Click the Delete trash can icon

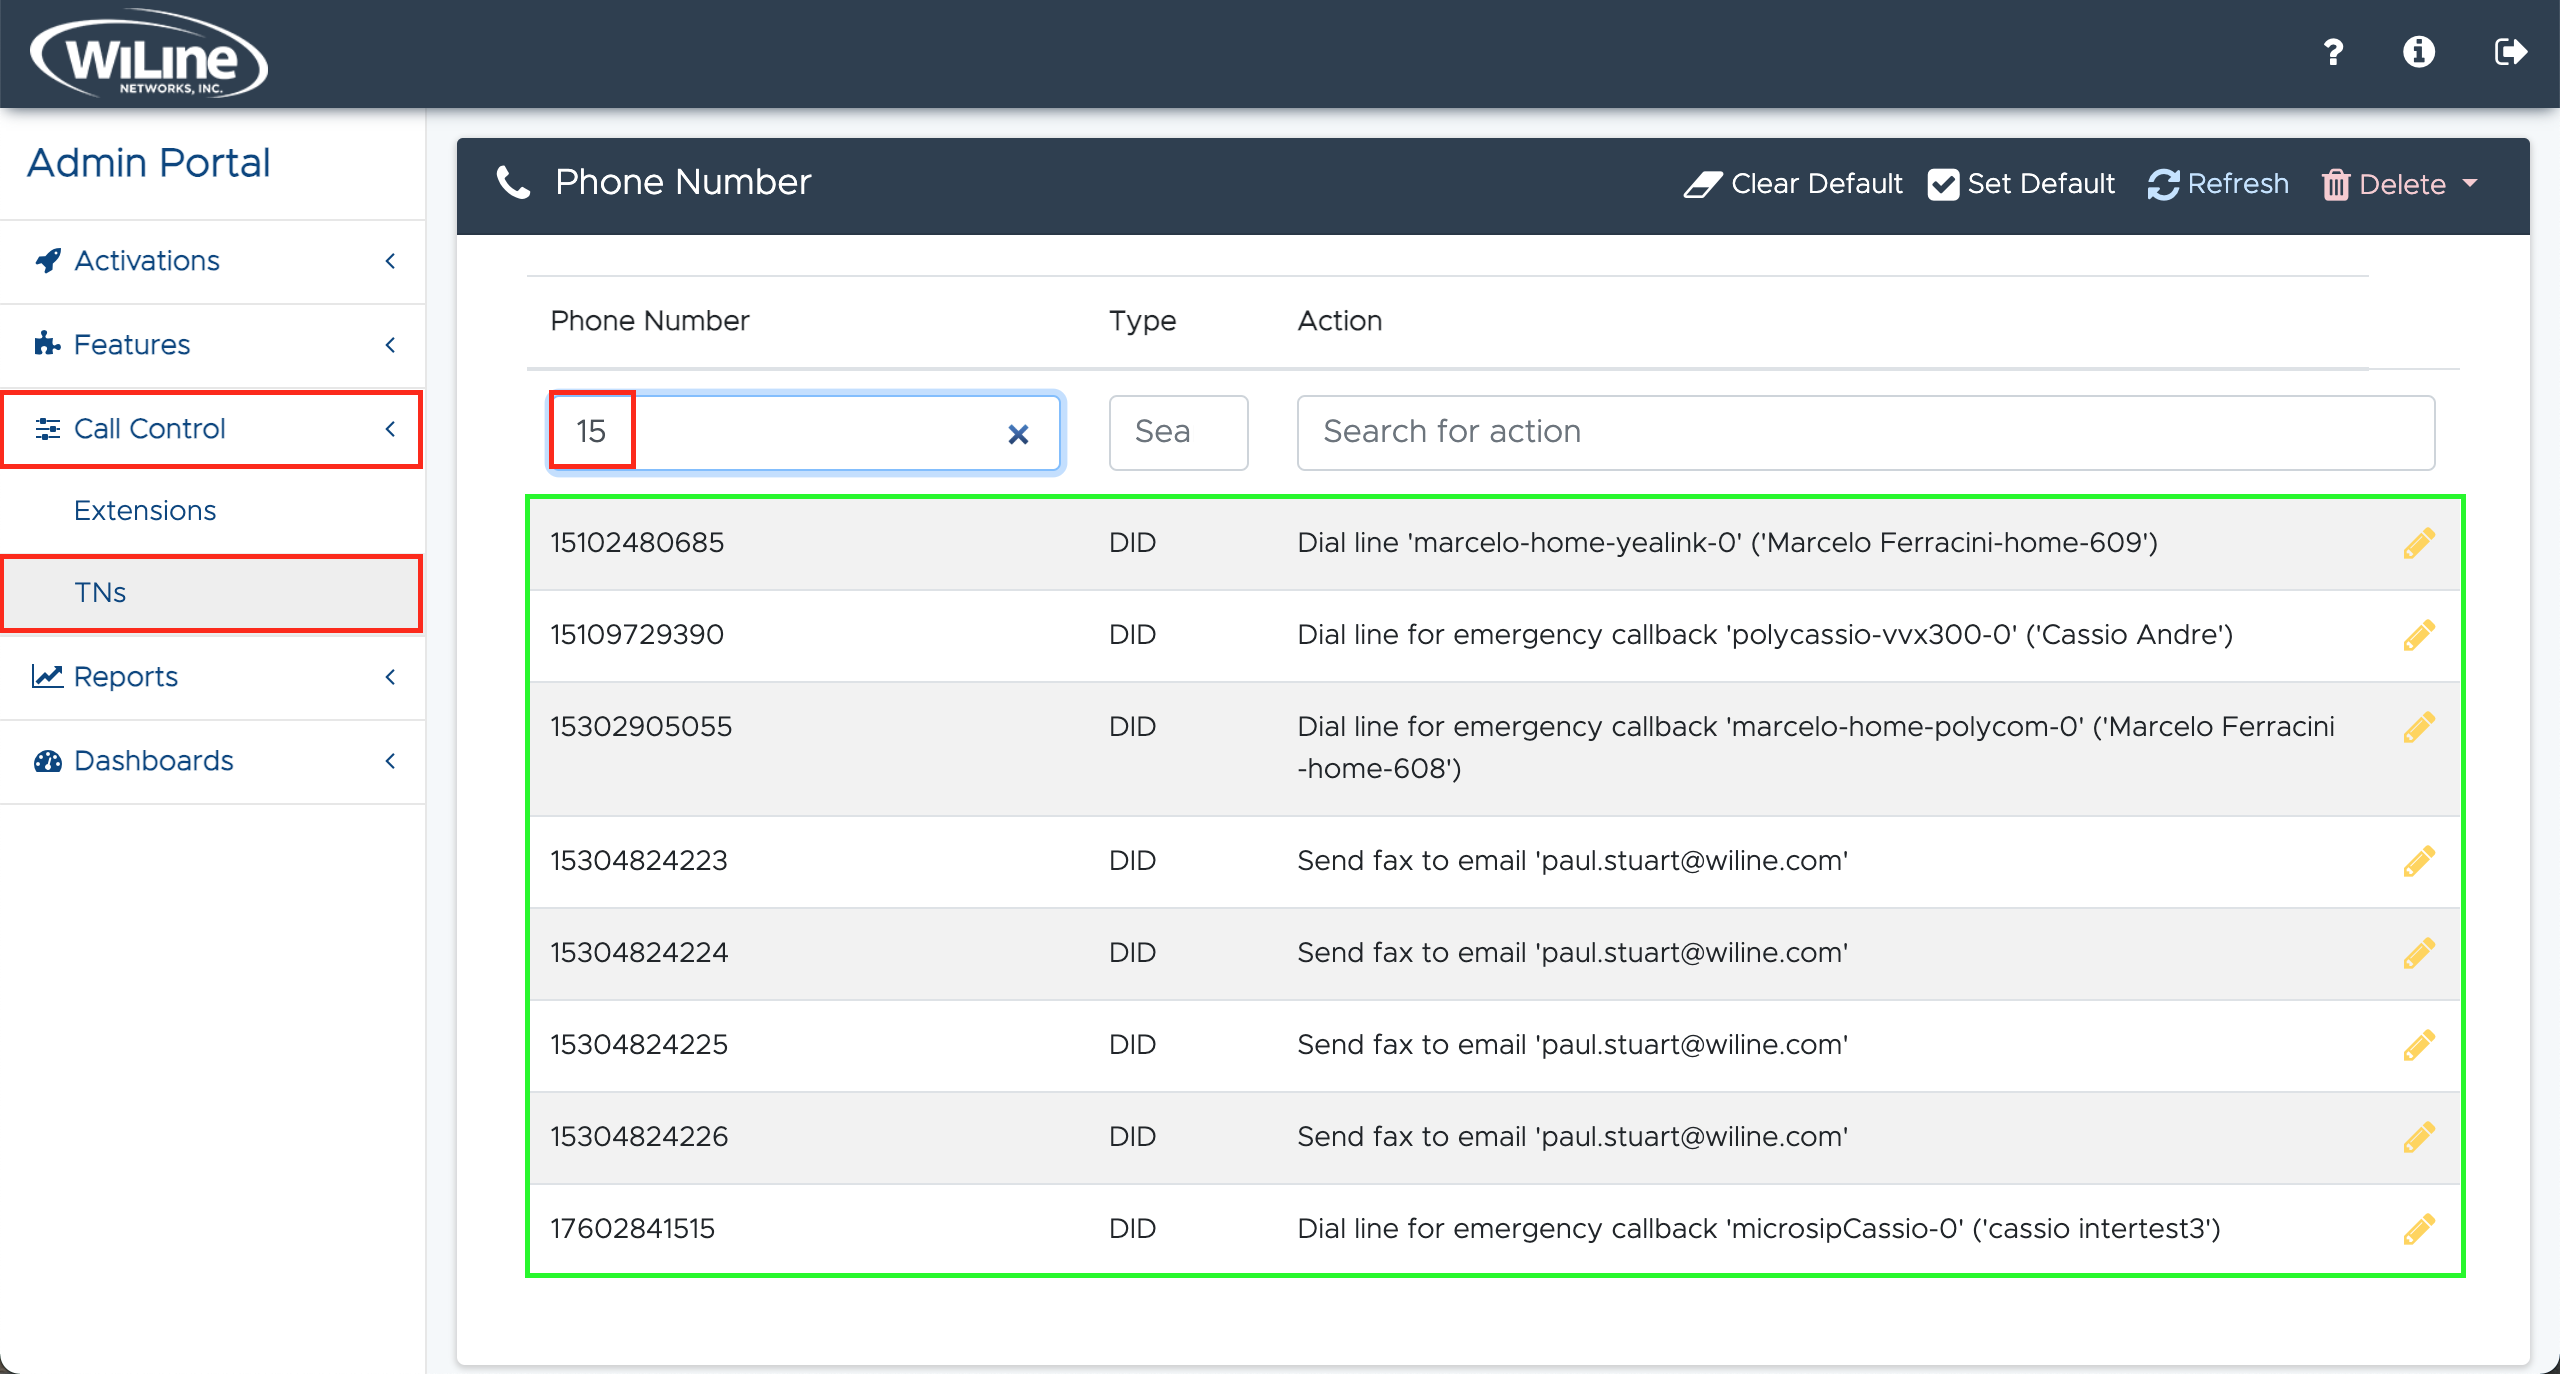2335,185
